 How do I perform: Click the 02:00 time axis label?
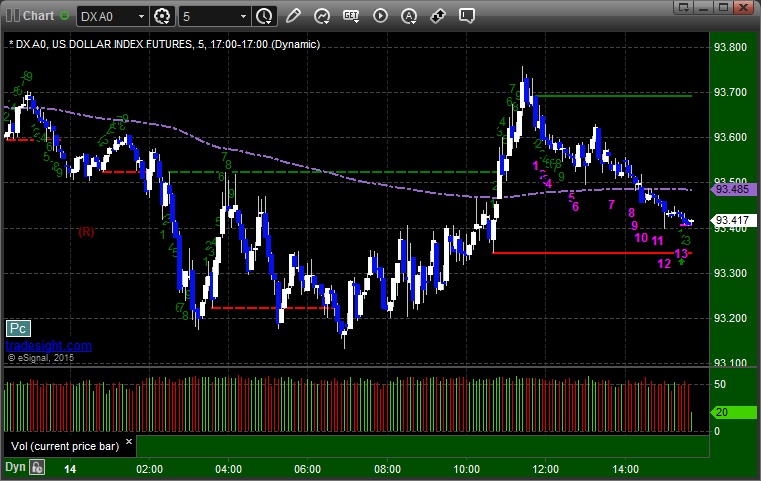point(149,469)
